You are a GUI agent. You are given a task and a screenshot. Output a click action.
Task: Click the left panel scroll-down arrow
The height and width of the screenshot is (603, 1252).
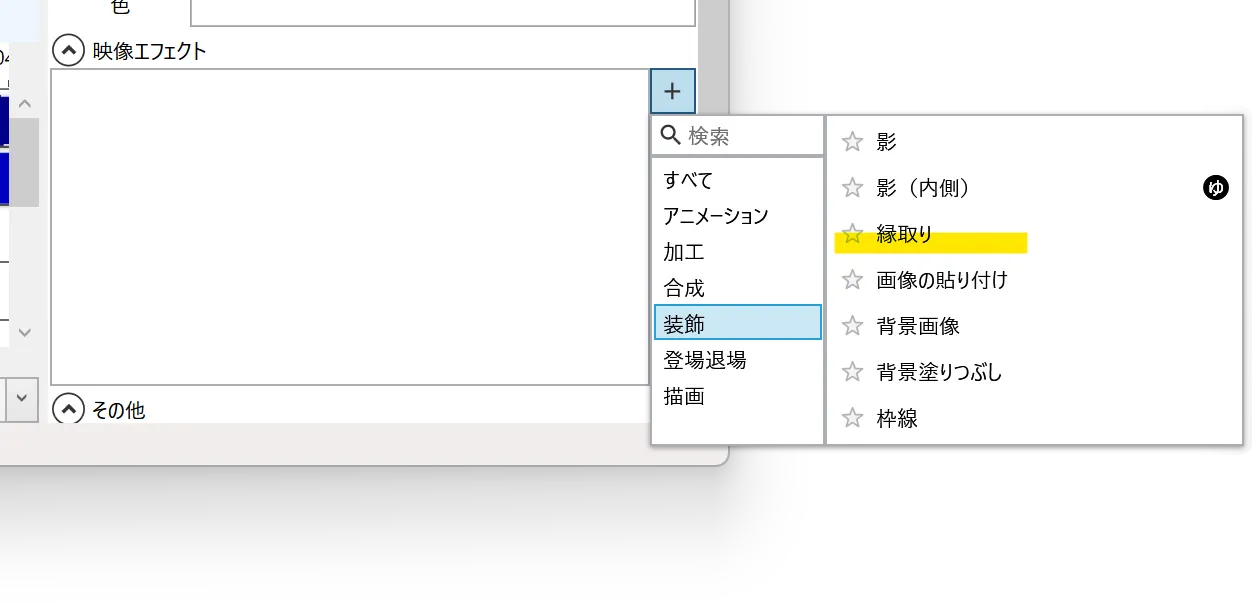coord(25,332)
